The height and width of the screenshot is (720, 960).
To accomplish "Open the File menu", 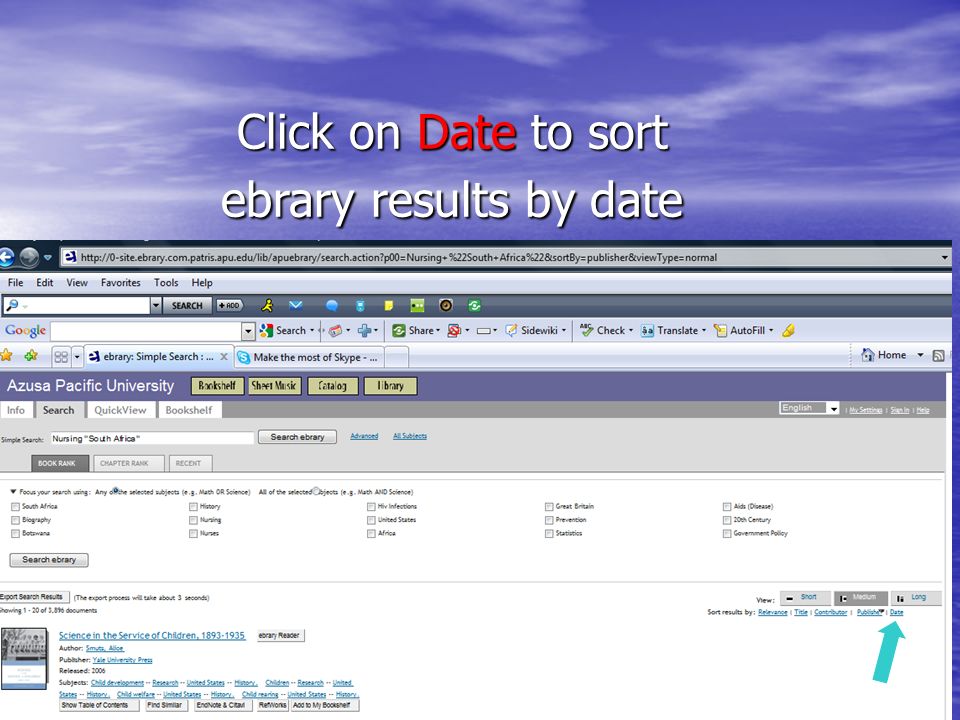I will pyautogui.click(x=15, y=282).
